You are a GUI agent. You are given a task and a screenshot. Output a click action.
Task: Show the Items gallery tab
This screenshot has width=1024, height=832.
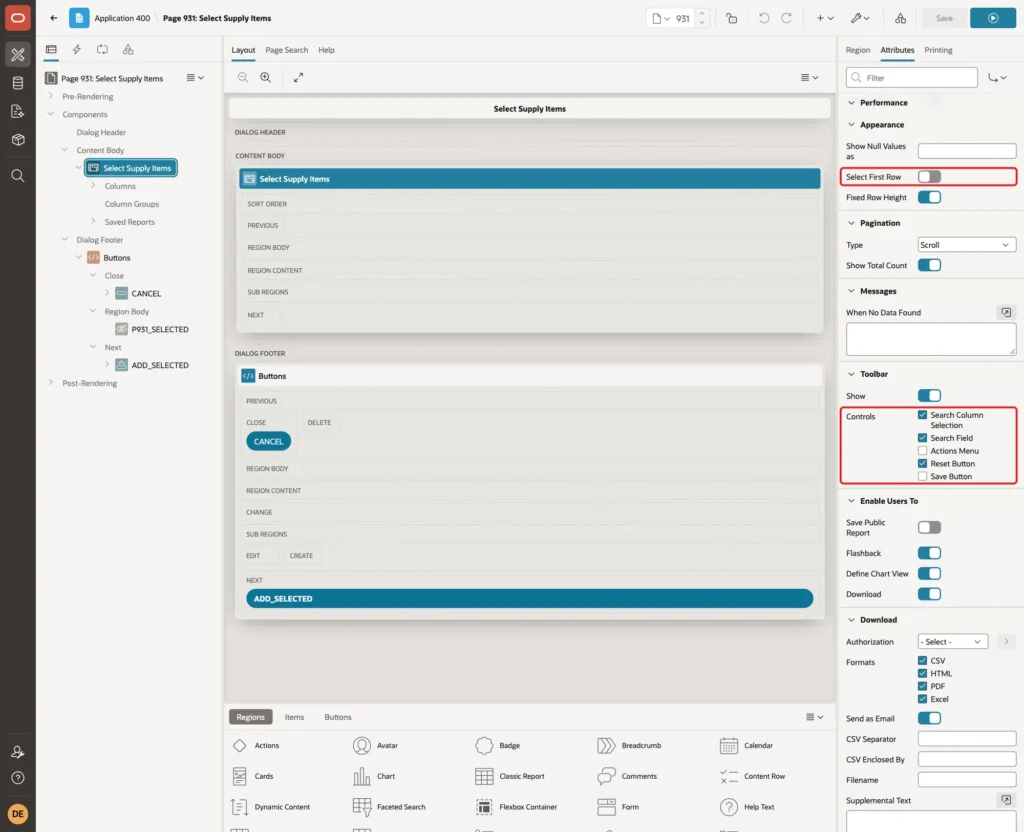pos(294,716)
